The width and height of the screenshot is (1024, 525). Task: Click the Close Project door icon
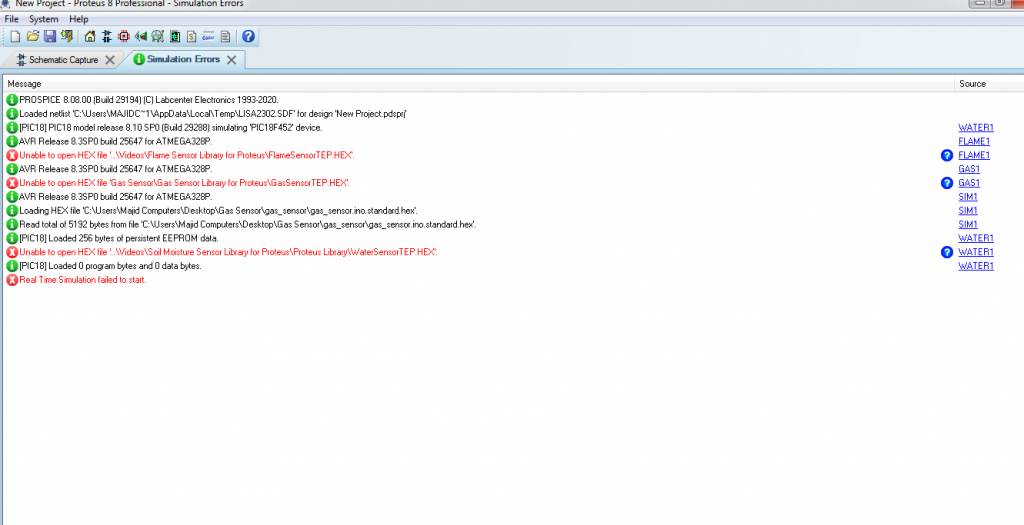pos(67,37)
